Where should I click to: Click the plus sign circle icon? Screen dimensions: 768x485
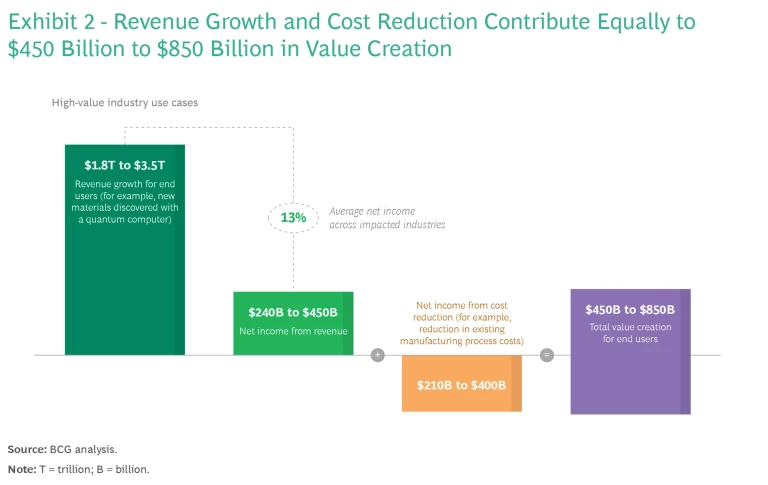click(x=378, y=355)
